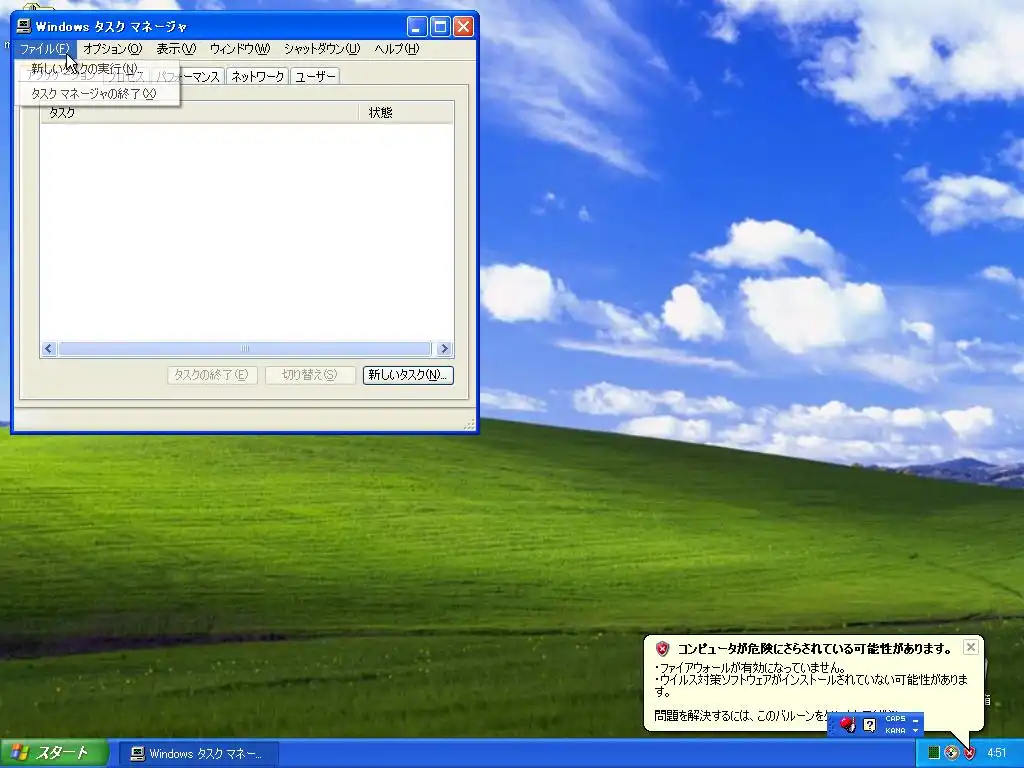Image resolution: width=1024 pixels, height=768 pixels.
Task: Click the red security shield tray icon
Action: [969, 752]
